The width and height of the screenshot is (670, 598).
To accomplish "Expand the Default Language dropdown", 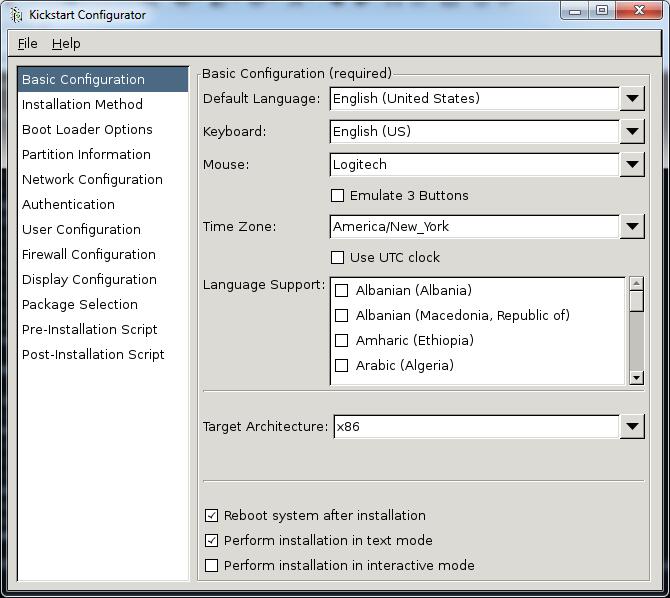I will point(631,98).
